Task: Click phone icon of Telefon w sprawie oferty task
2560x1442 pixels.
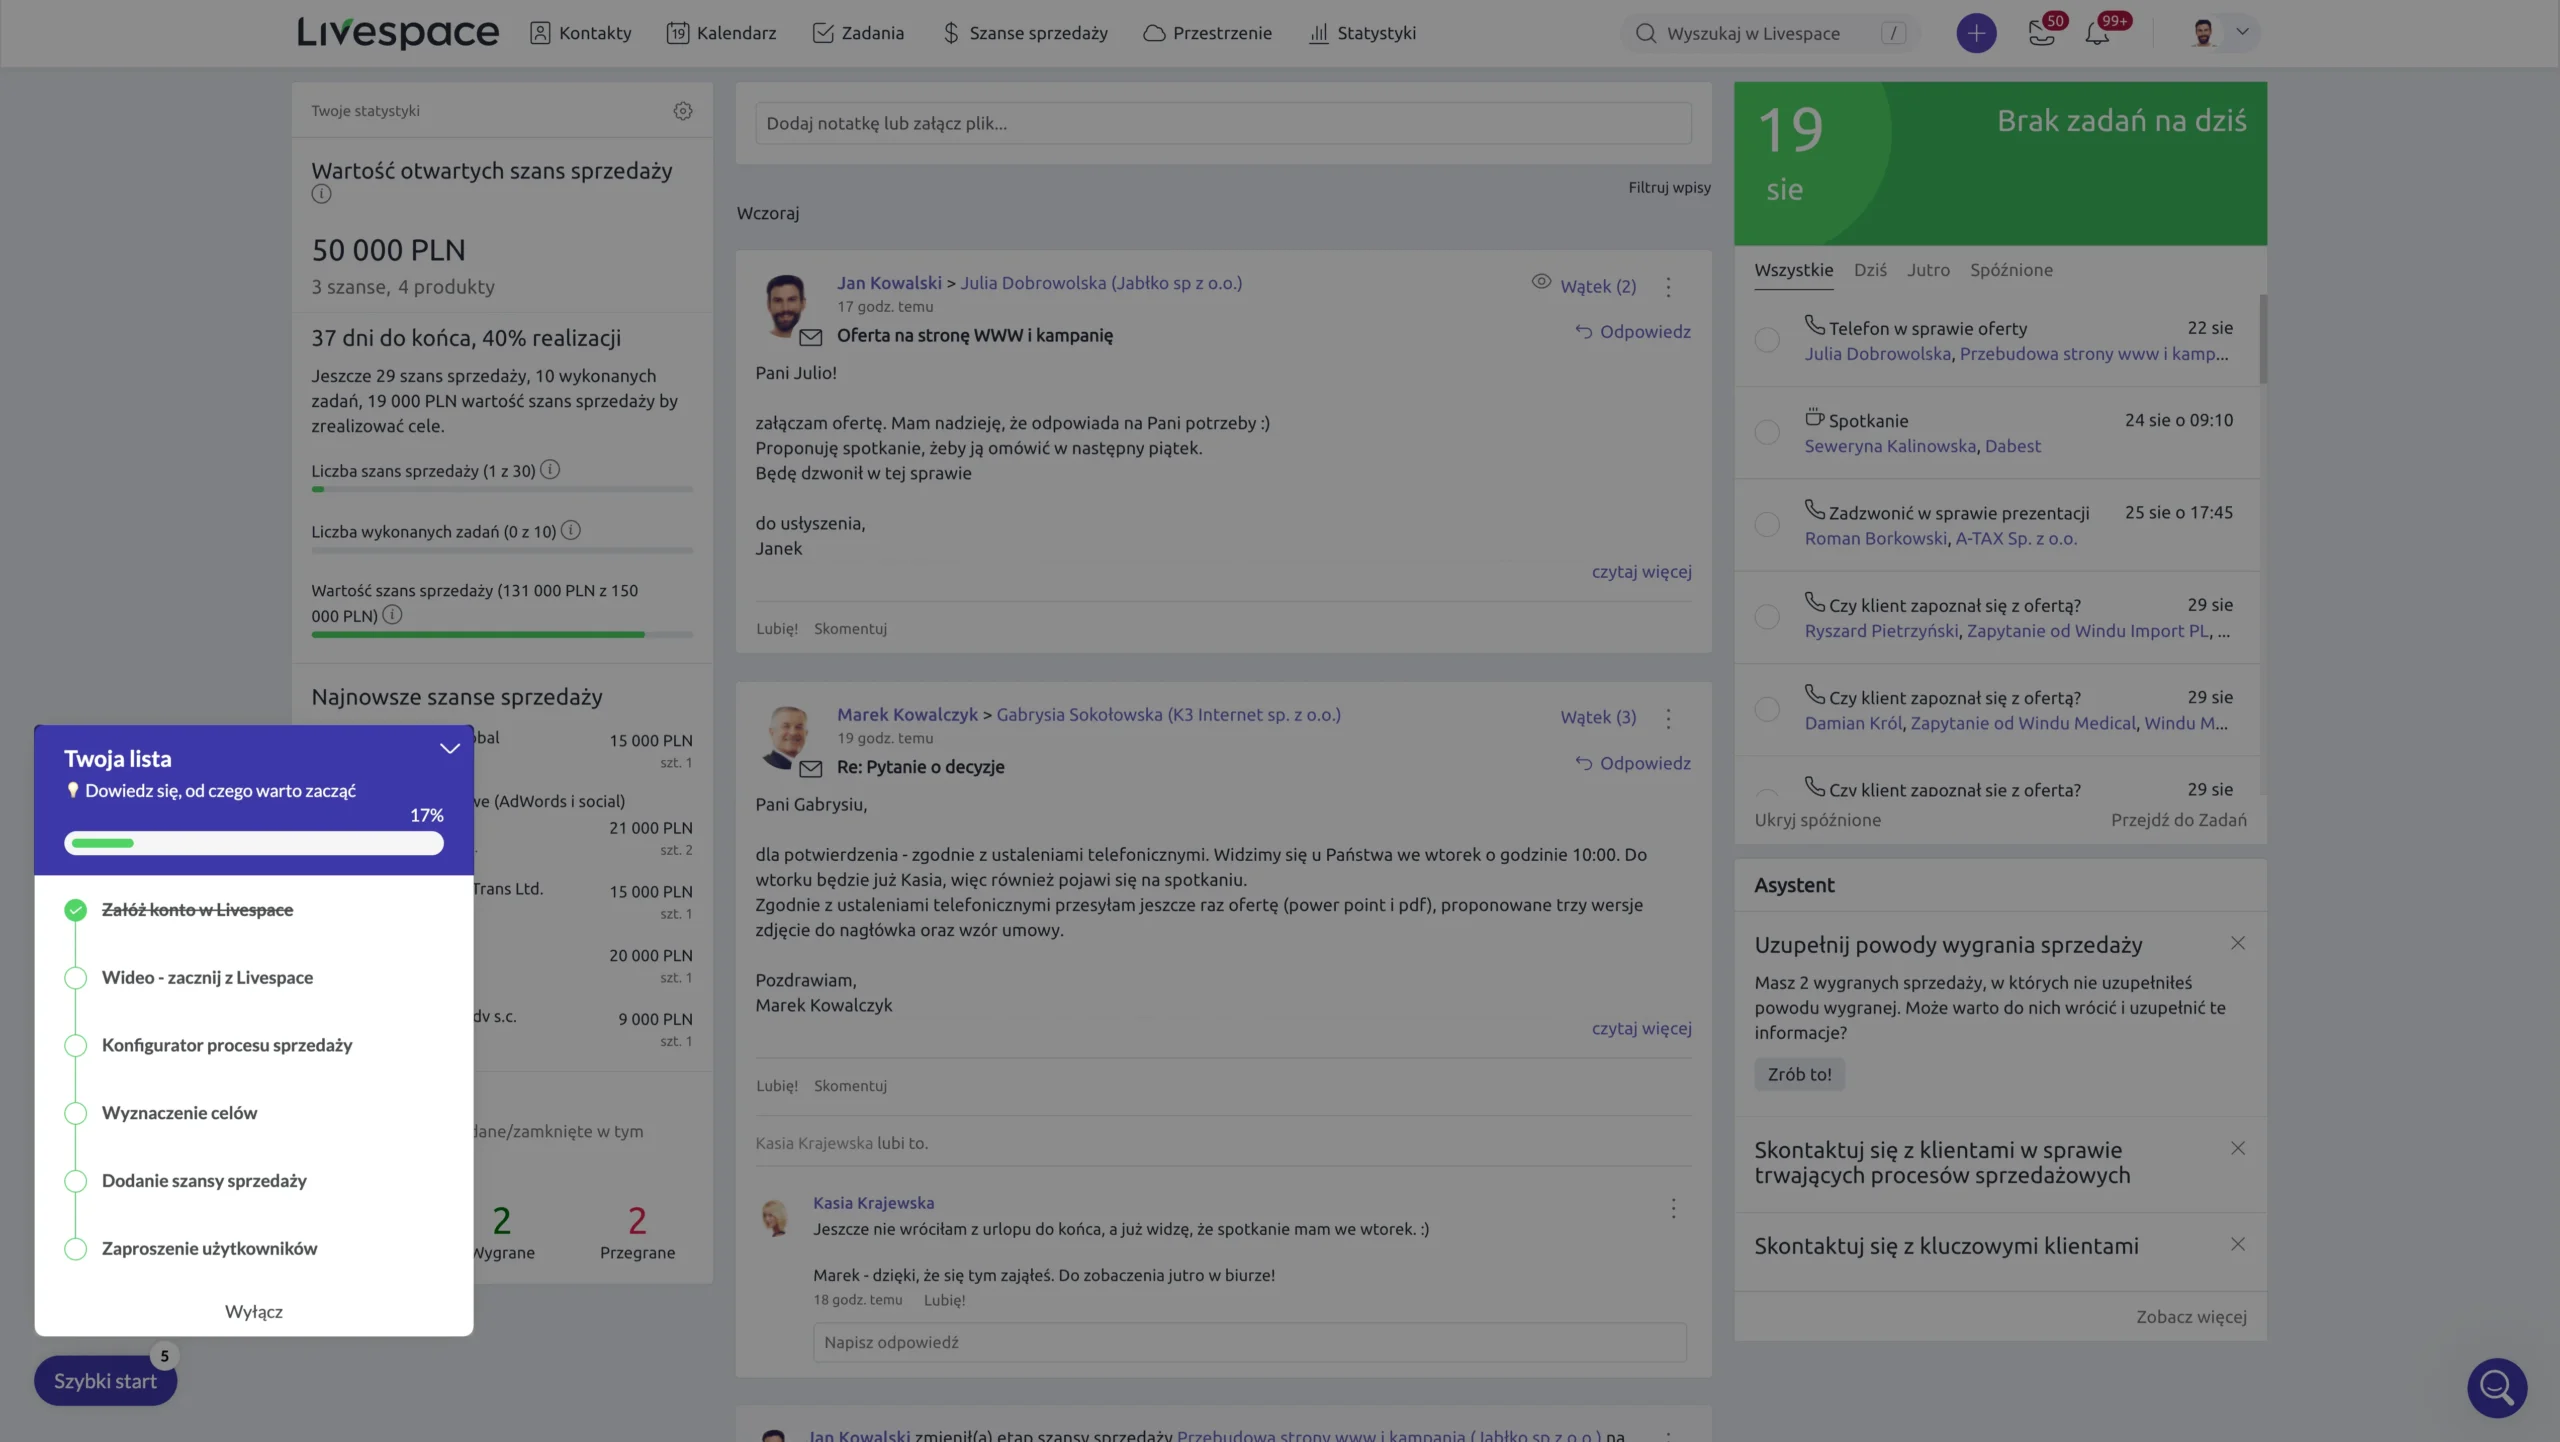Action: tap(1815, 324)
